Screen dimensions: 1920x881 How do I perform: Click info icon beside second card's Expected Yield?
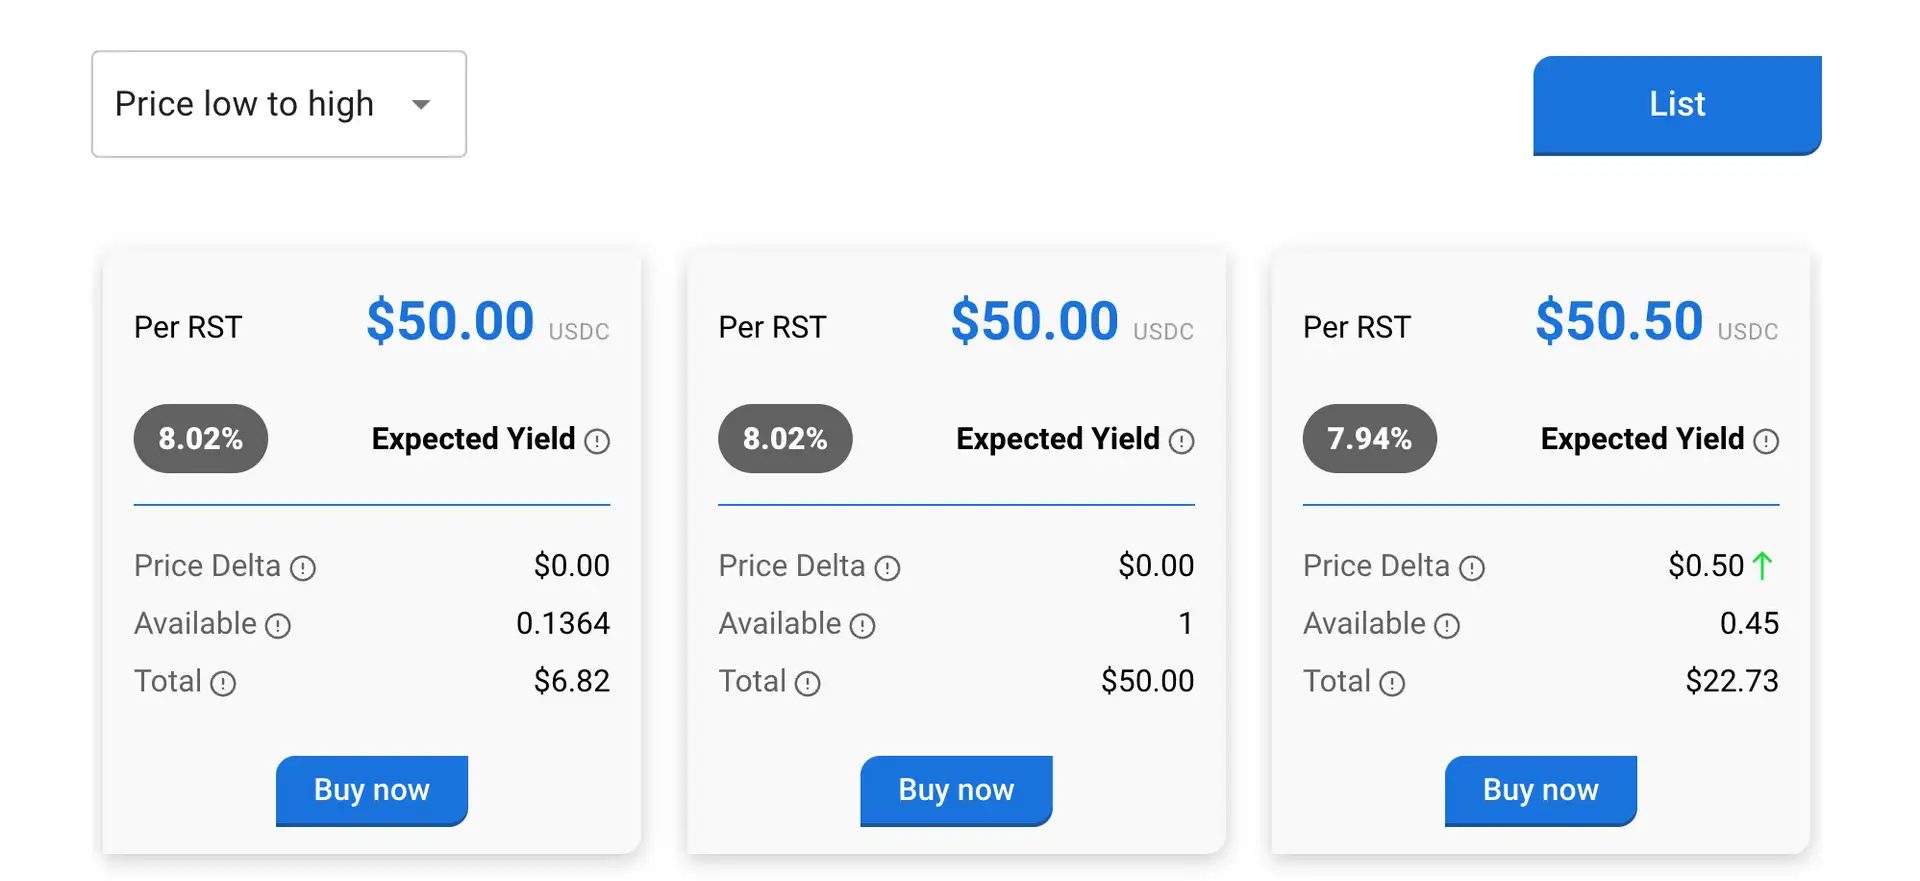1181,441
